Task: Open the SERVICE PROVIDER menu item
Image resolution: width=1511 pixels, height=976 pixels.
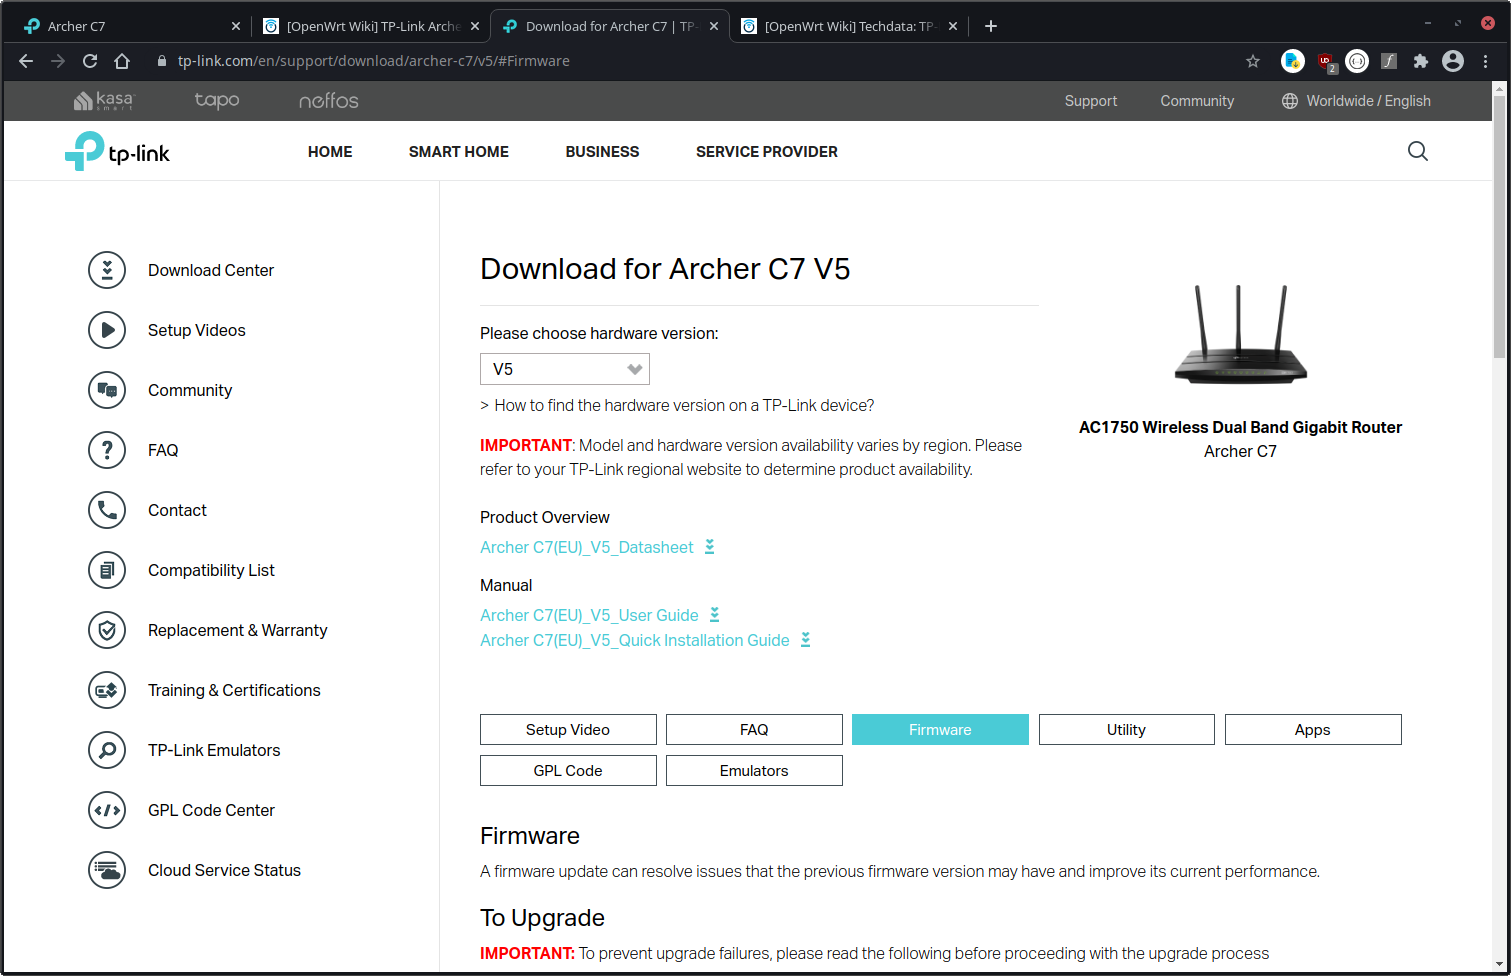Action: pyautogui.click(x=767, y=152)
